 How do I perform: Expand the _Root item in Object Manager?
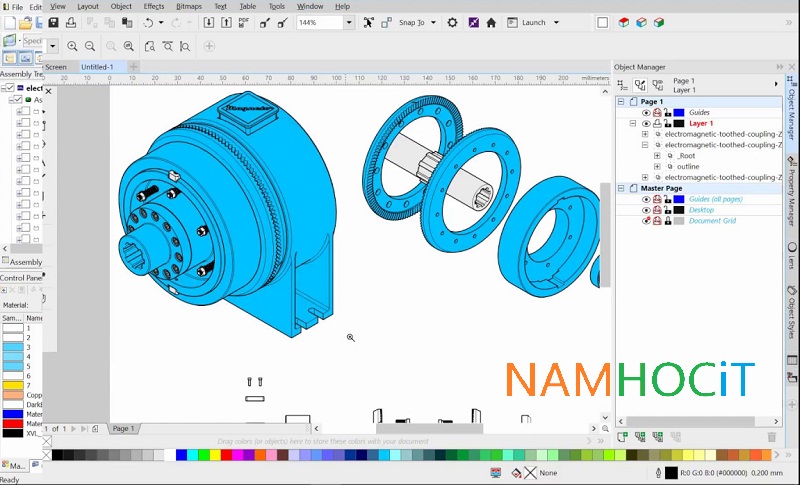(x=657, y=155)
